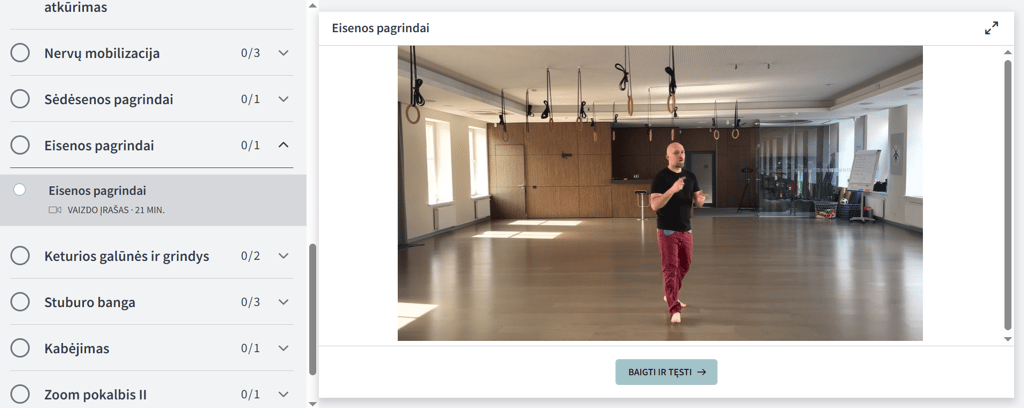Click the 0/2 counter for Keturios galūnės
The height and width of the screenshot is (408, 1024).
click(x=250, y=256)
